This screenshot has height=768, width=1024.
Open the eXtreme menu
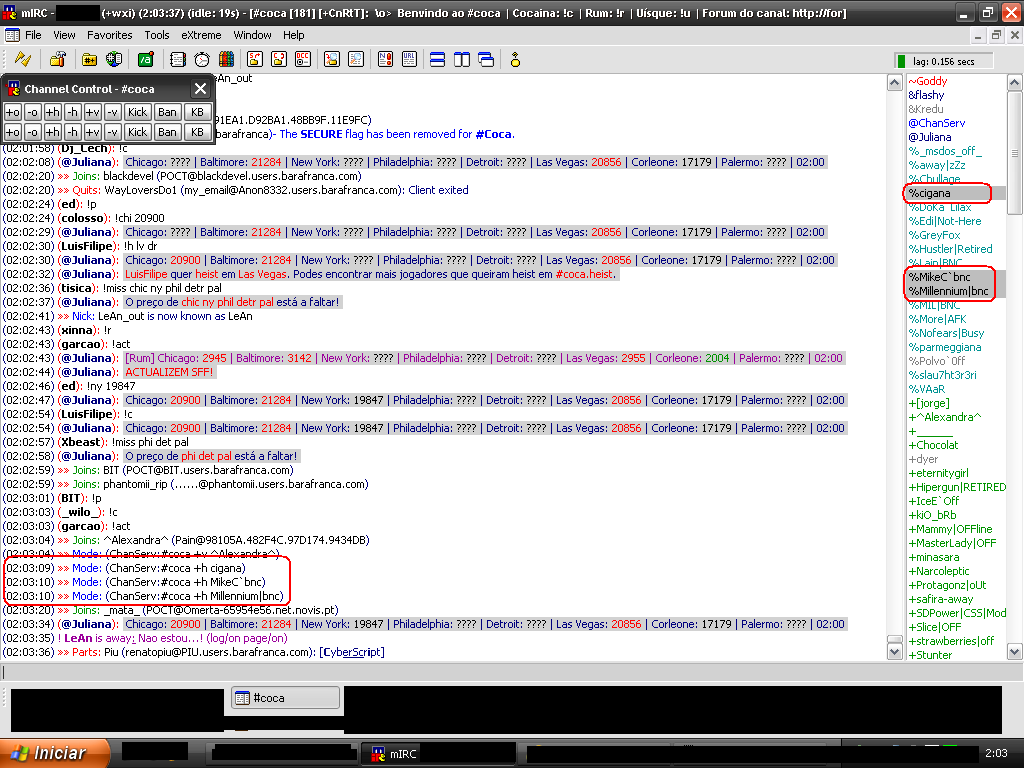pos(201,35)
